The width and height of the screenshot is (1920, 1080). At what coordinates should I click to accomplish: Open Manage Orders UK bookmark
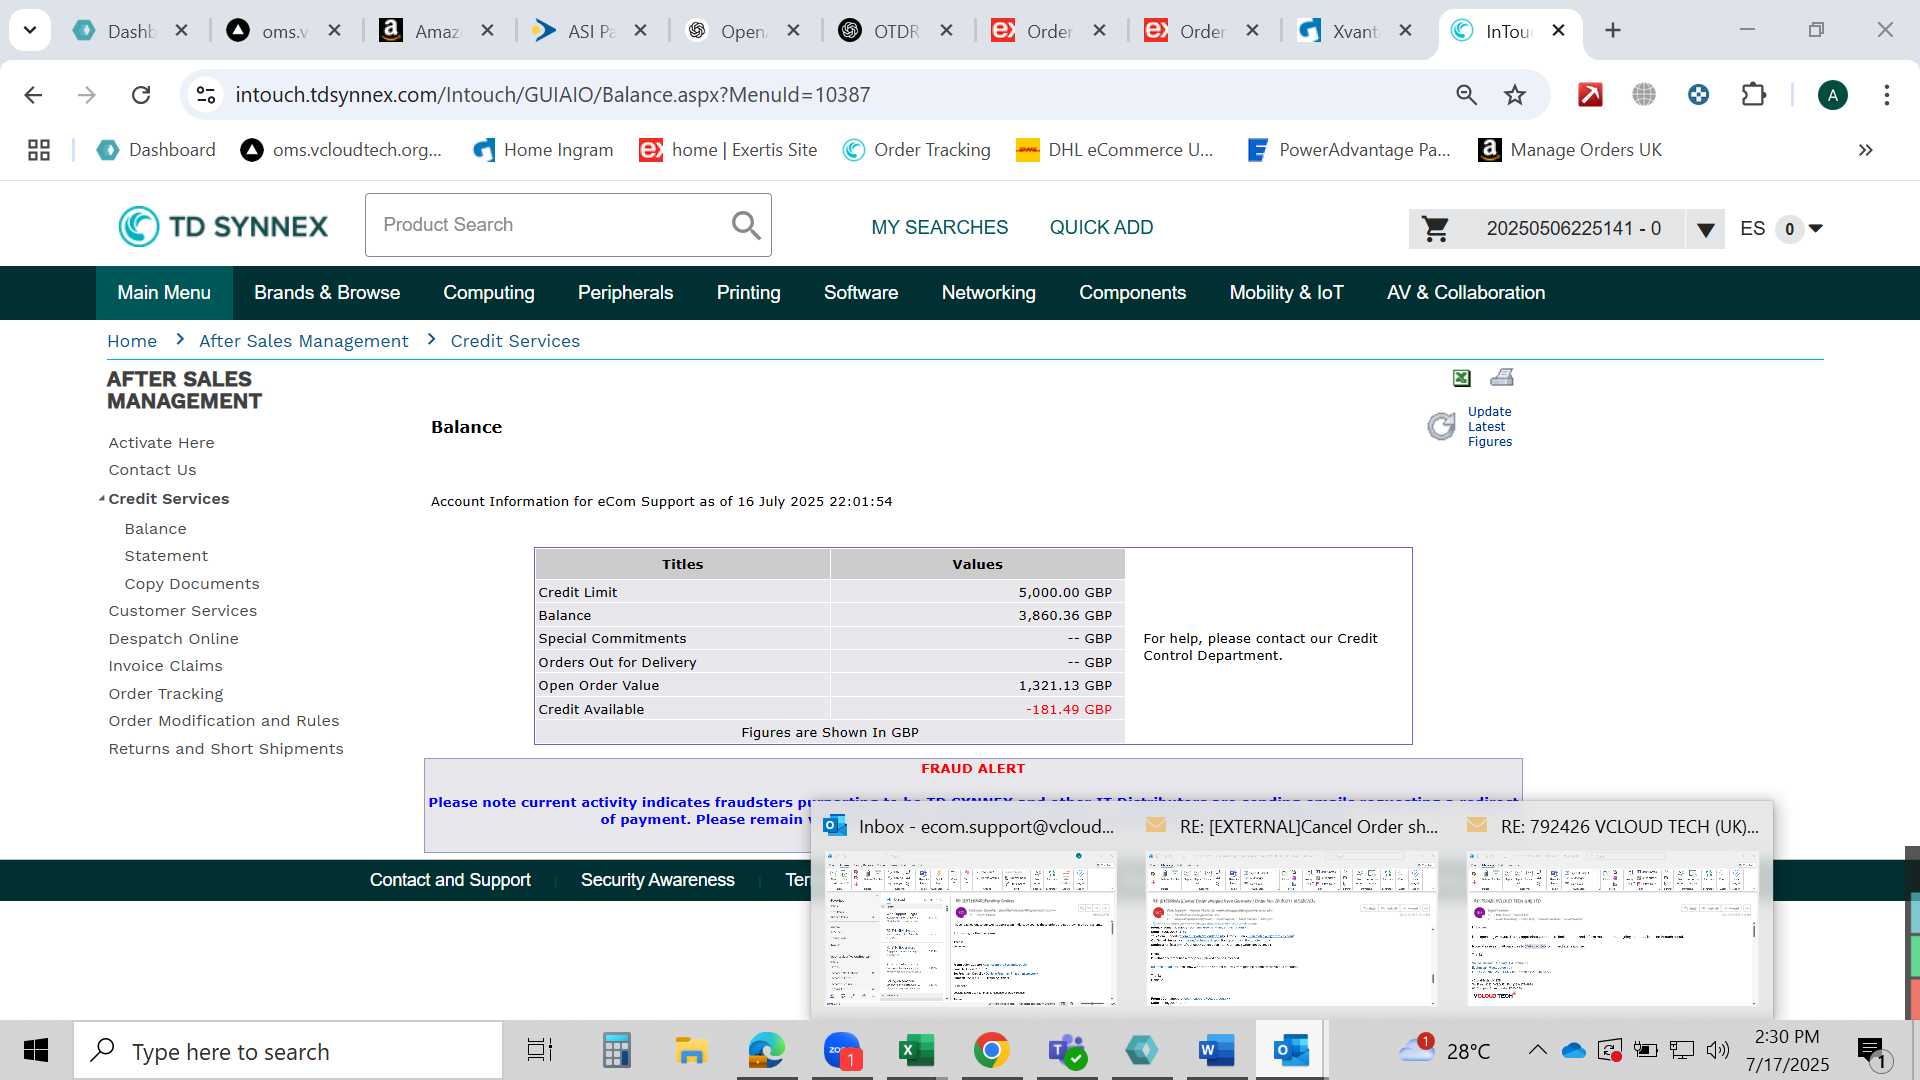click(1570, 150)
